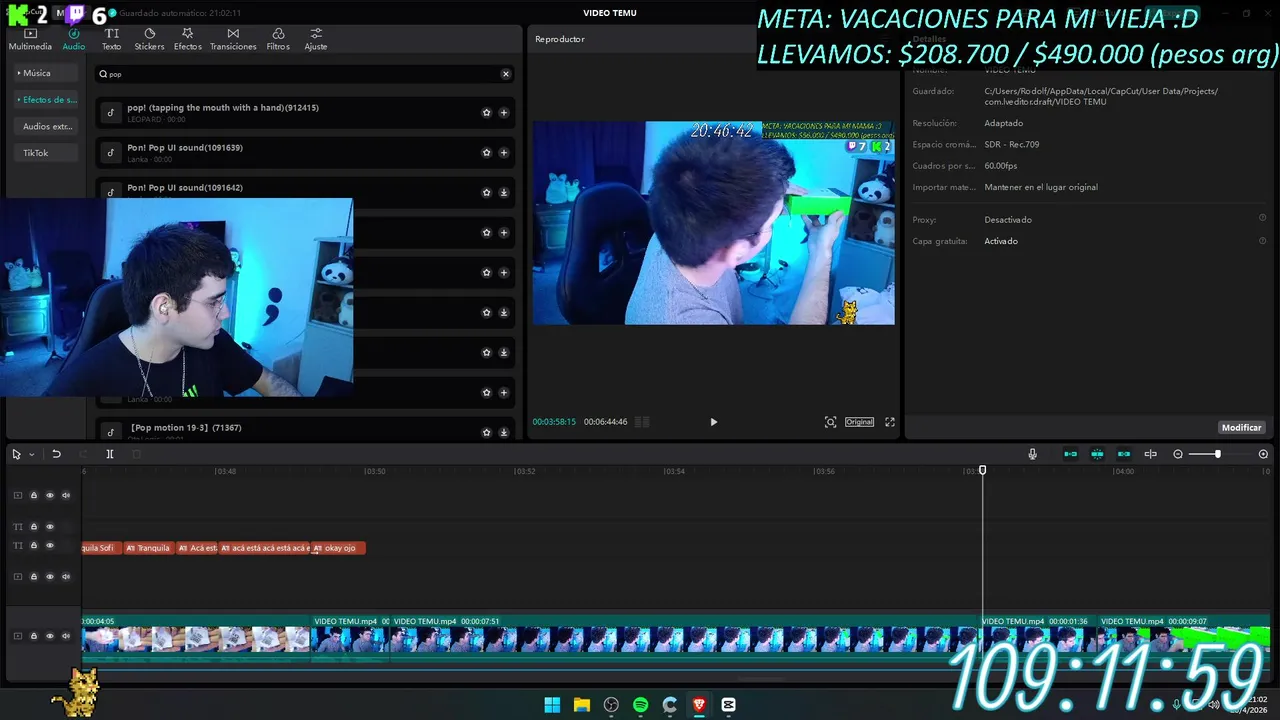Collapse the 'Efectos de s...' category
Image resolution: width=1280 pixels, height=720 pixels.
tap(47, 100)
